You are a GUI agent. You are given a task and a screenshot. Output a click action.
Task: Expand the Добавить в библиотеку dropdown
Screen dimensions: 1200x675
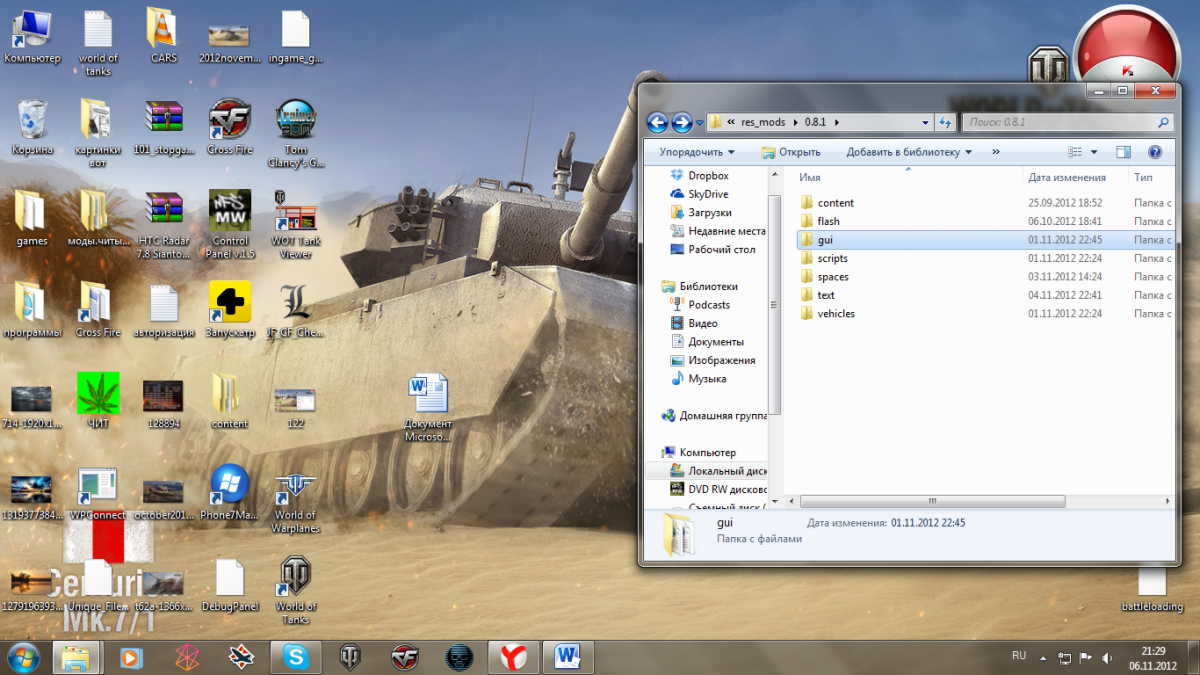[909, 152]
